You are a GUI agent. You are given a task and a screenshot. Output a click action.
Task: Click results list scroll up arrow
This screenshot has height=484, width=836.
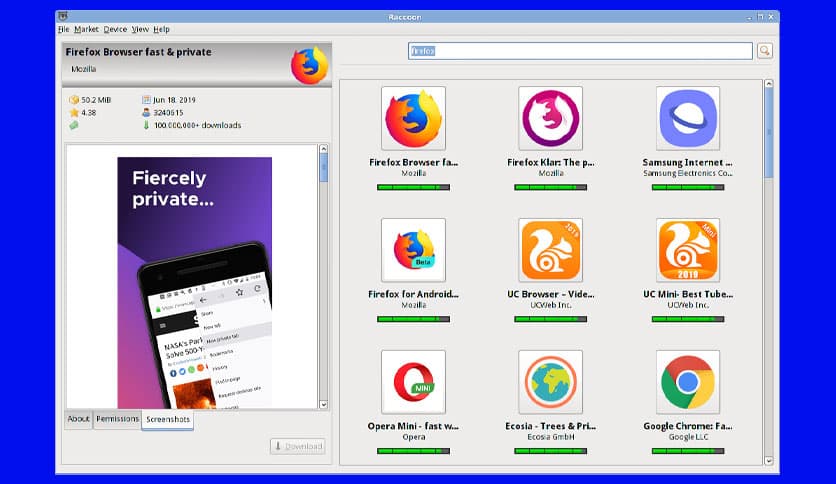[769, 84]
